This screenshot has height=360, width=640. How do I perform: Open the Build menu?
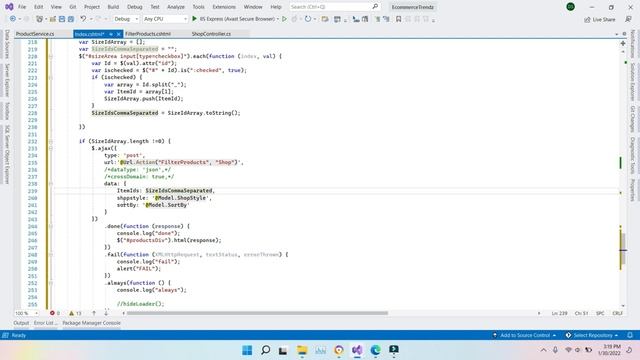[x=113, y=7]
